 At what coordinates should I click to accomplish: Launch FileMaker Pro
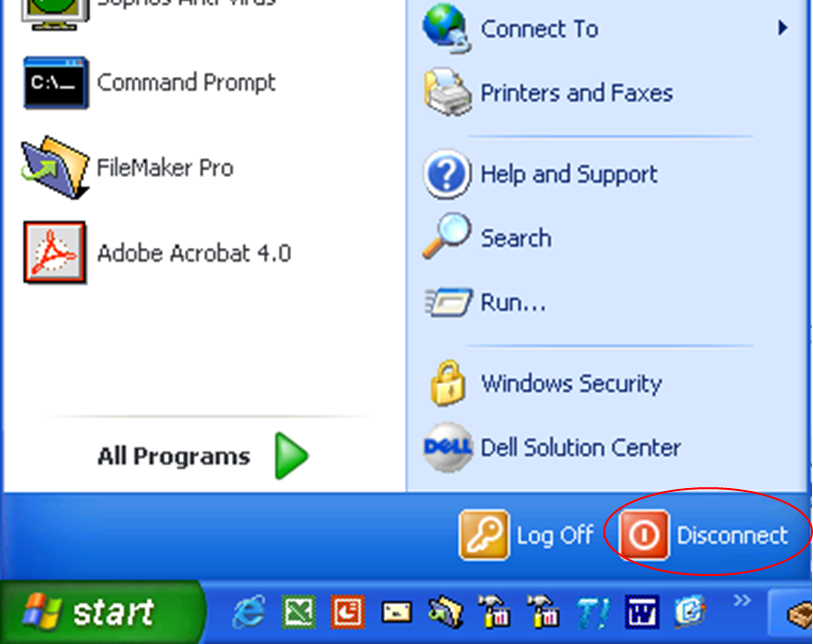pos(128,168)
